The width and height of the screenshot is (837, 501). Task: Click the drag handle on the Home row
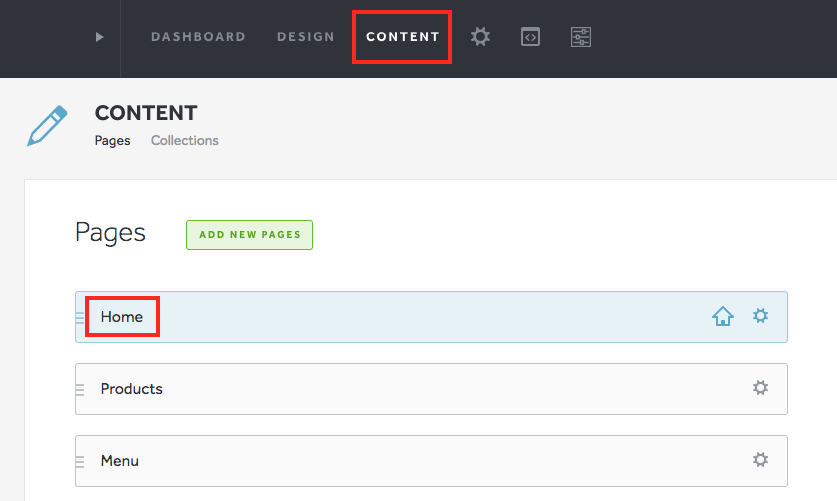(x=80, y=317)
